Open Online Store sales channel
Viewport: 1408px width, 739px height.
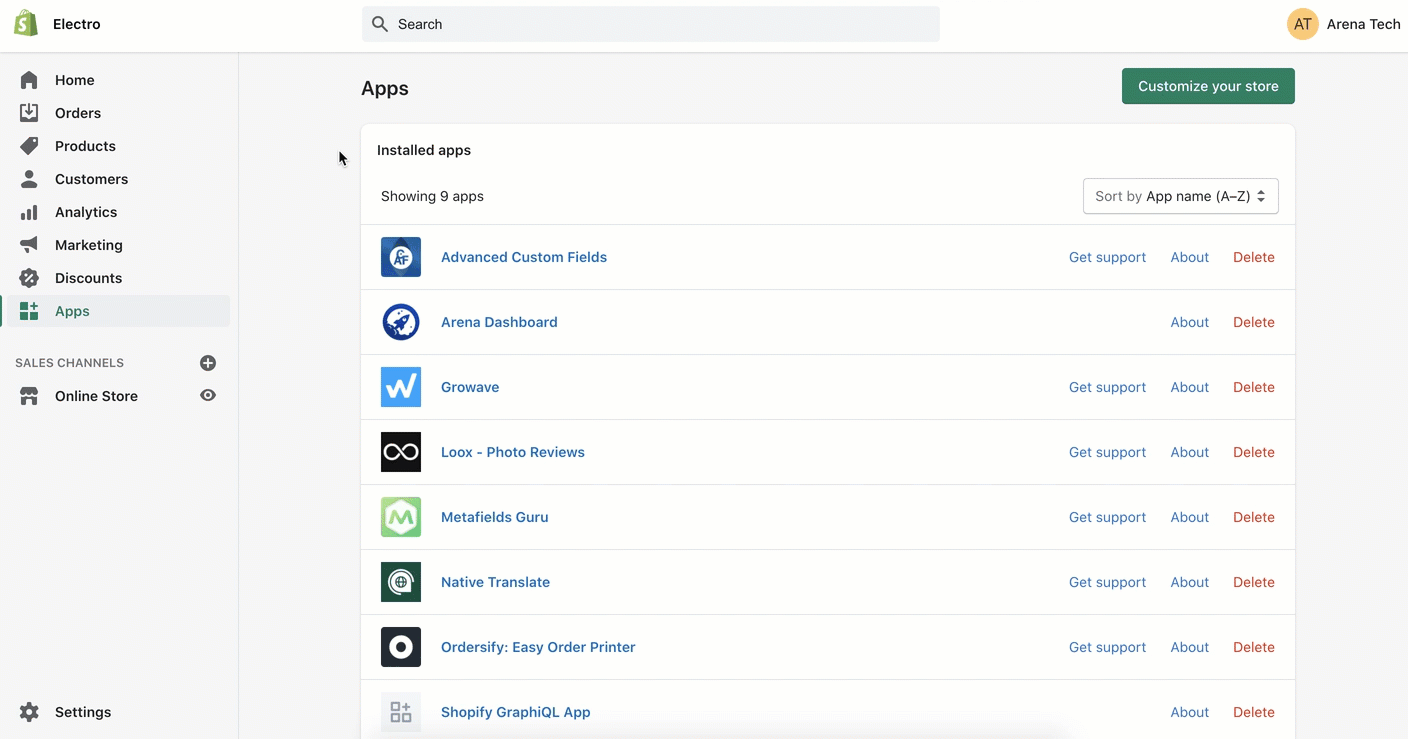(96, 396)
